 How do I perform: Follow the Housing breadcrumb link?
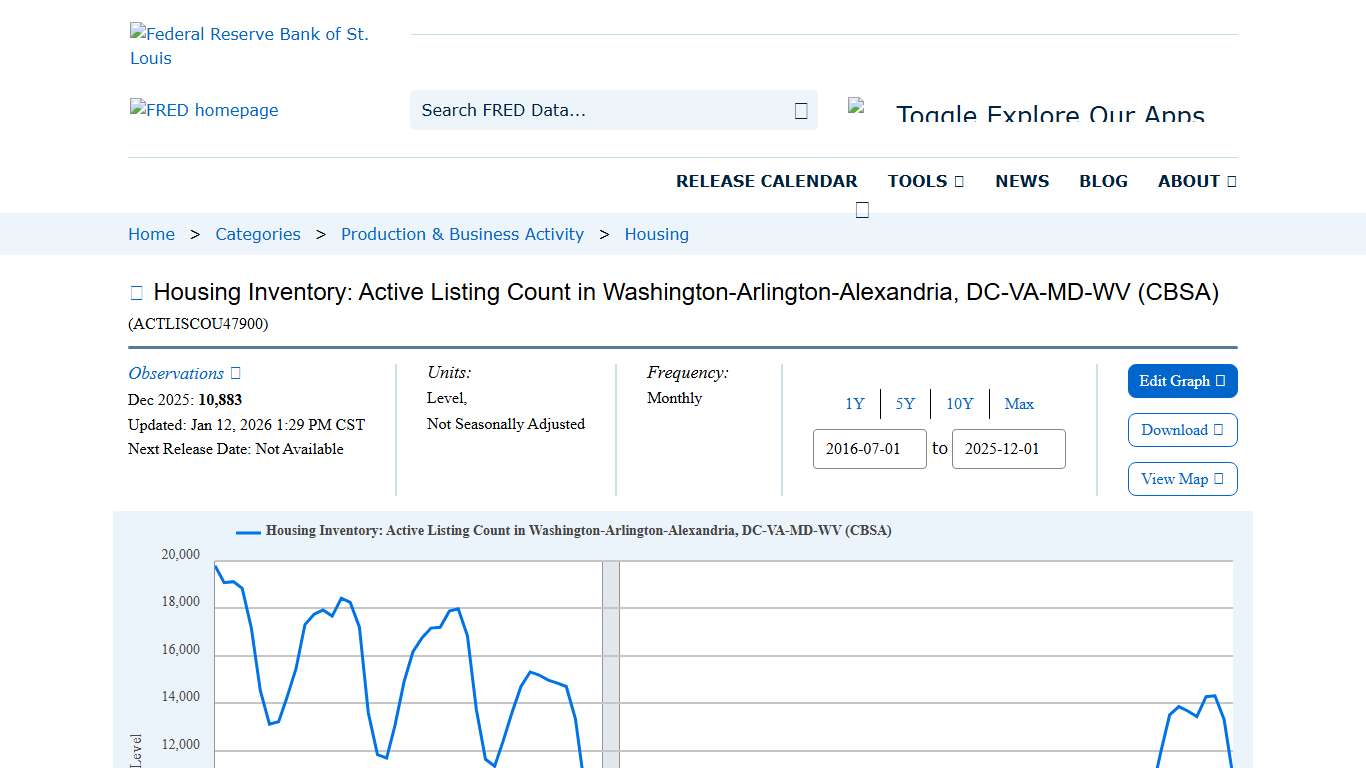(656, 234)
